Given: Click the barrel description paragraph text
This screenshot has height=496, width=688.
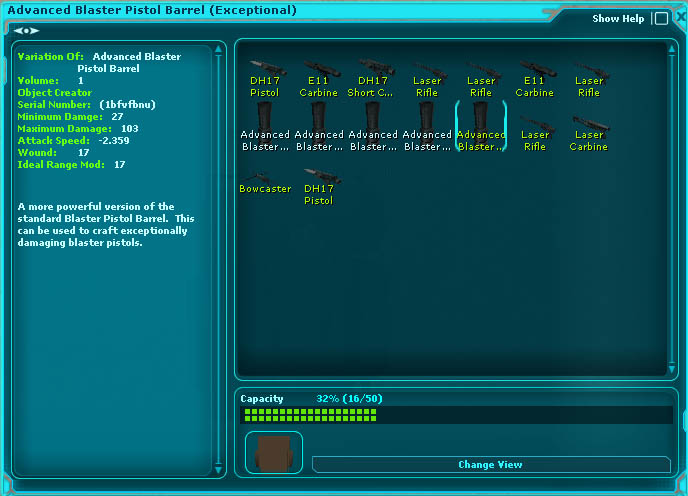Looking at the screenshot, I should tap(106, 224).
